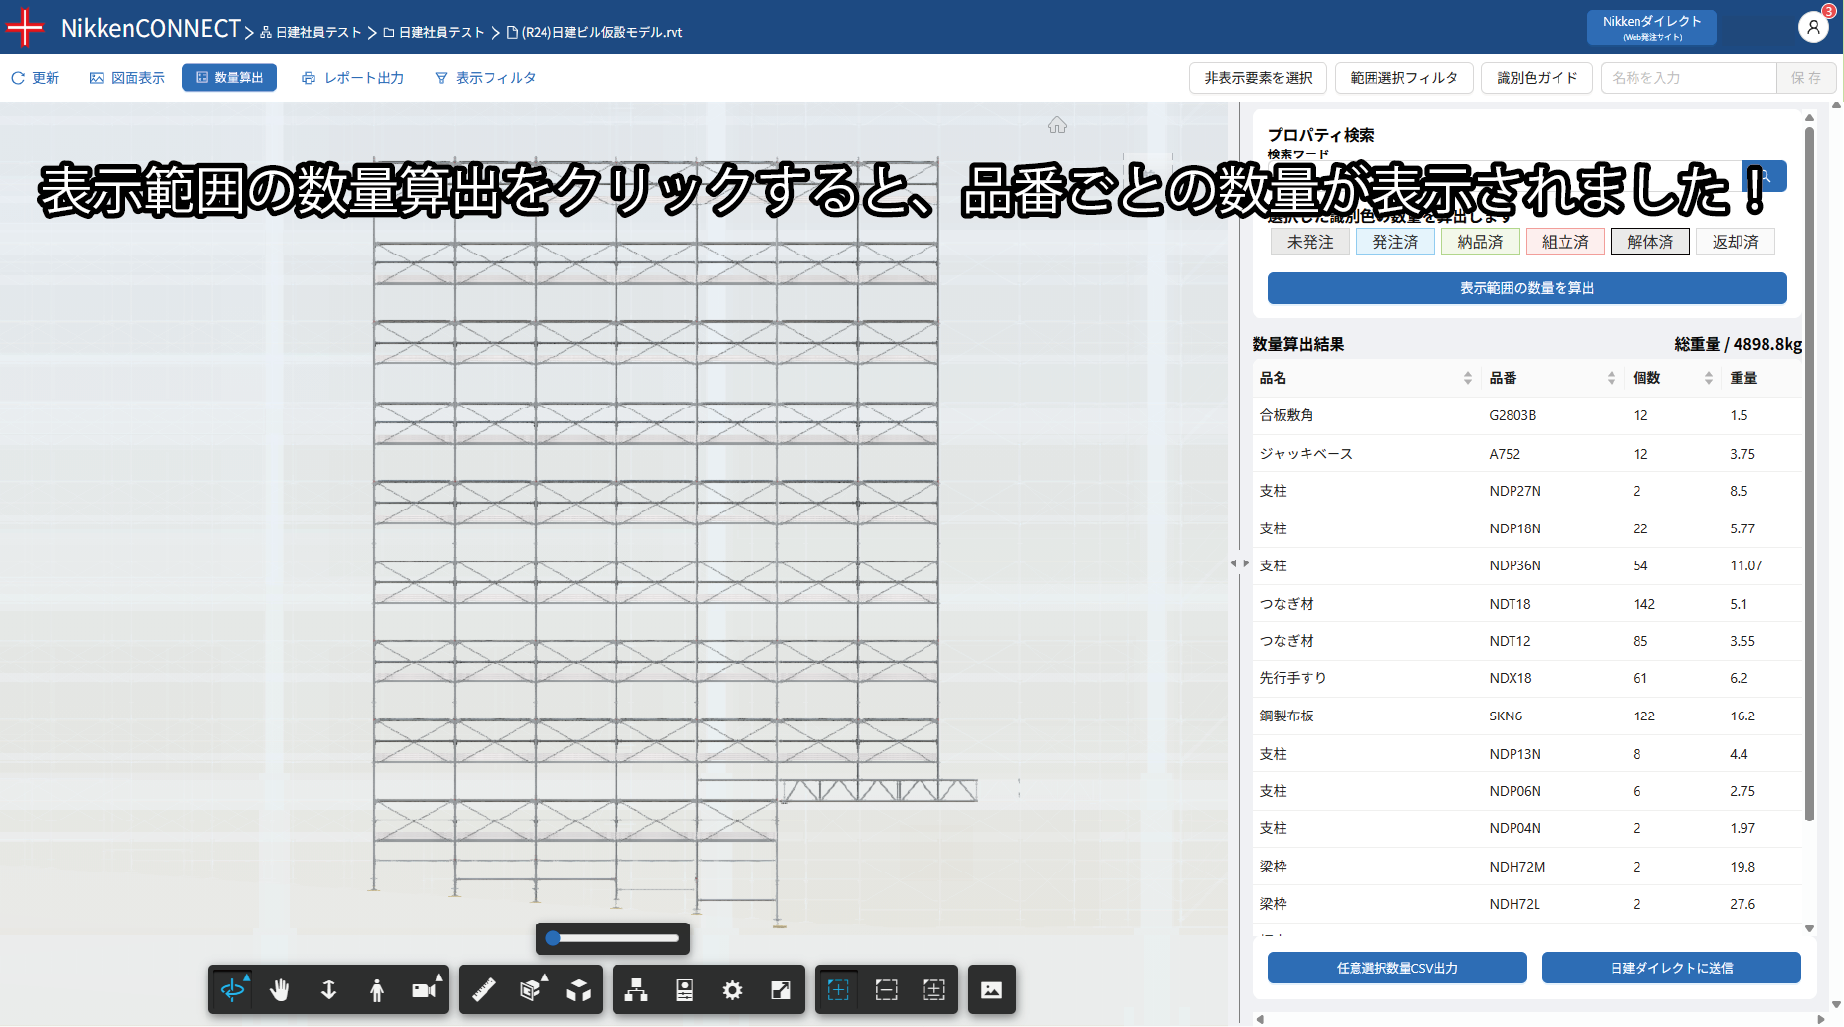Click the 任意選択数量CSV出力 button

[x=1397, y=968]
